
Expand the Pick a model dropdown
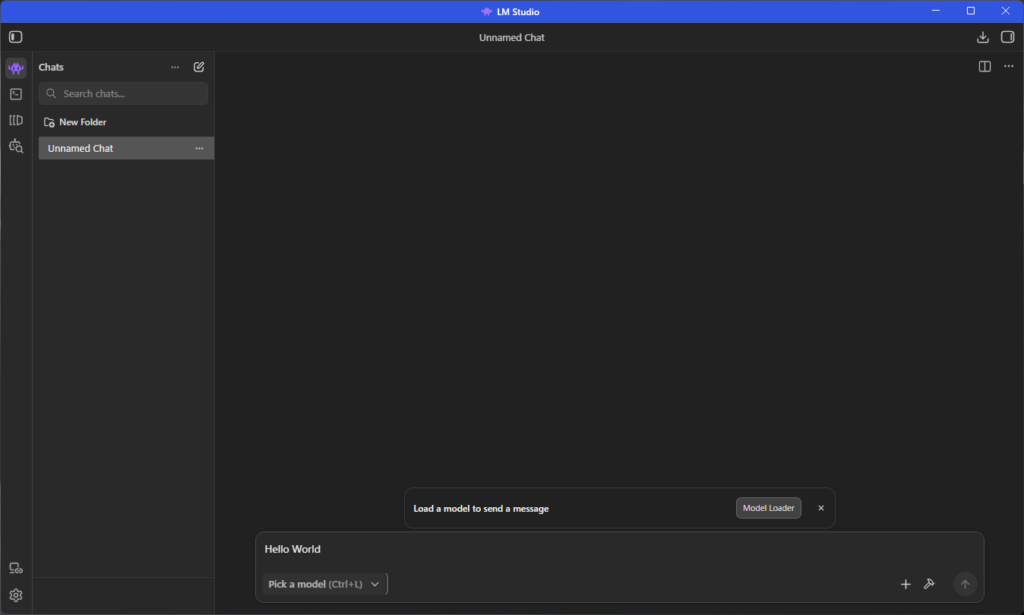click(x=324, y=584)
